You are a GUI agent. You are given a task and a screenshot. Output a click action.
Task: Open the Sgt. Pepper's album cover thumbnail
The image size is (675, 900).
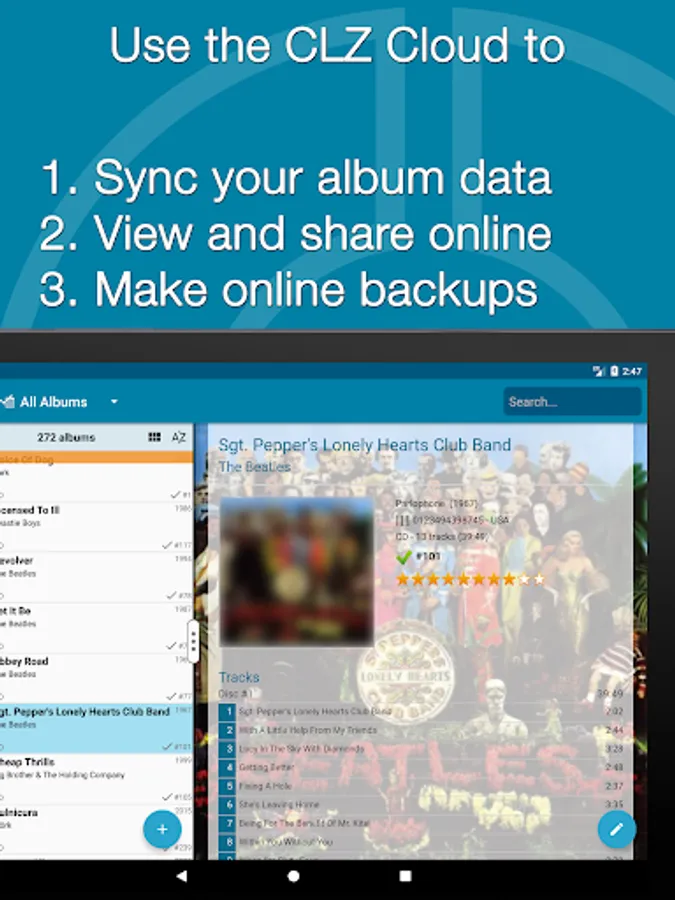[297, 572]
